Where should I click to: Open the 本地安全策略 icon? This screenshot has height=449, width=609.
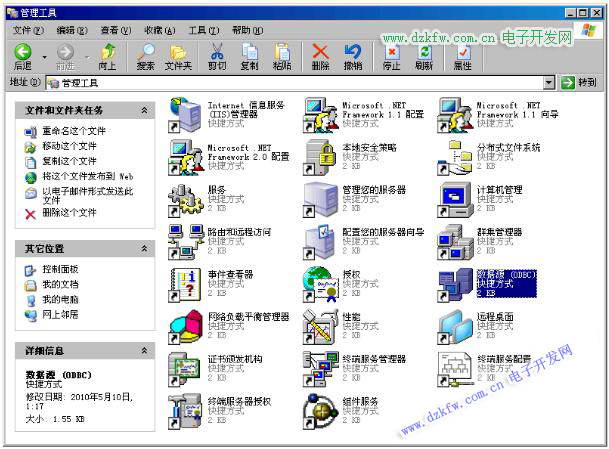(320, 153)
